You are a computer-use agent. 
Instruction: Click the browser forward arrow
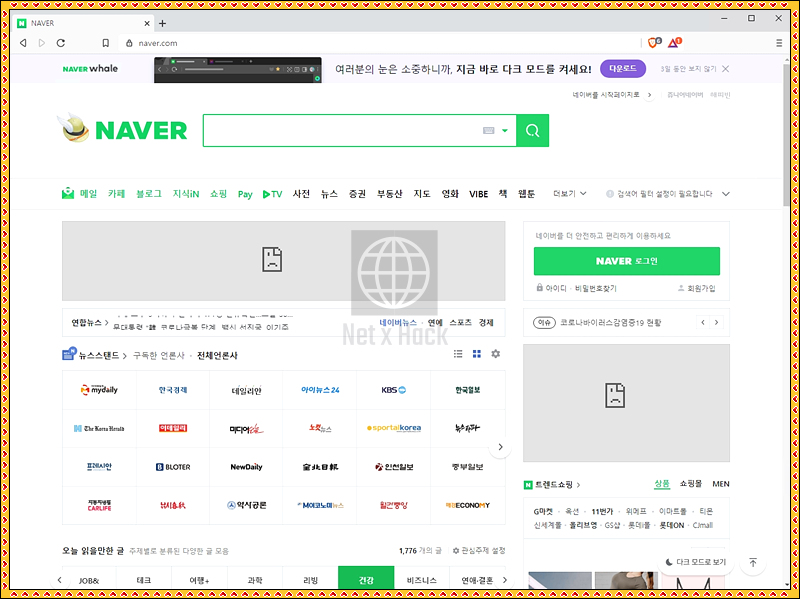[x=42, y=43]
